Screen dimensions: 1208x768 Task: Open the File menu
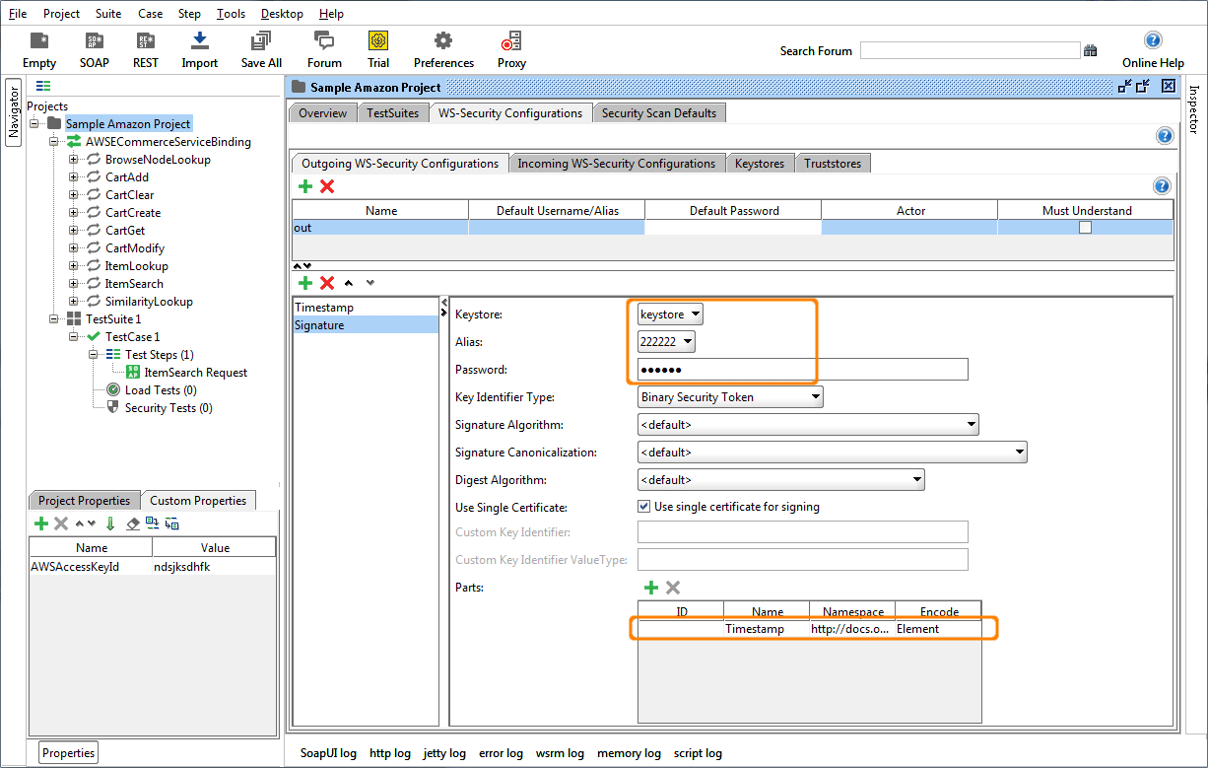click(18, 14)
